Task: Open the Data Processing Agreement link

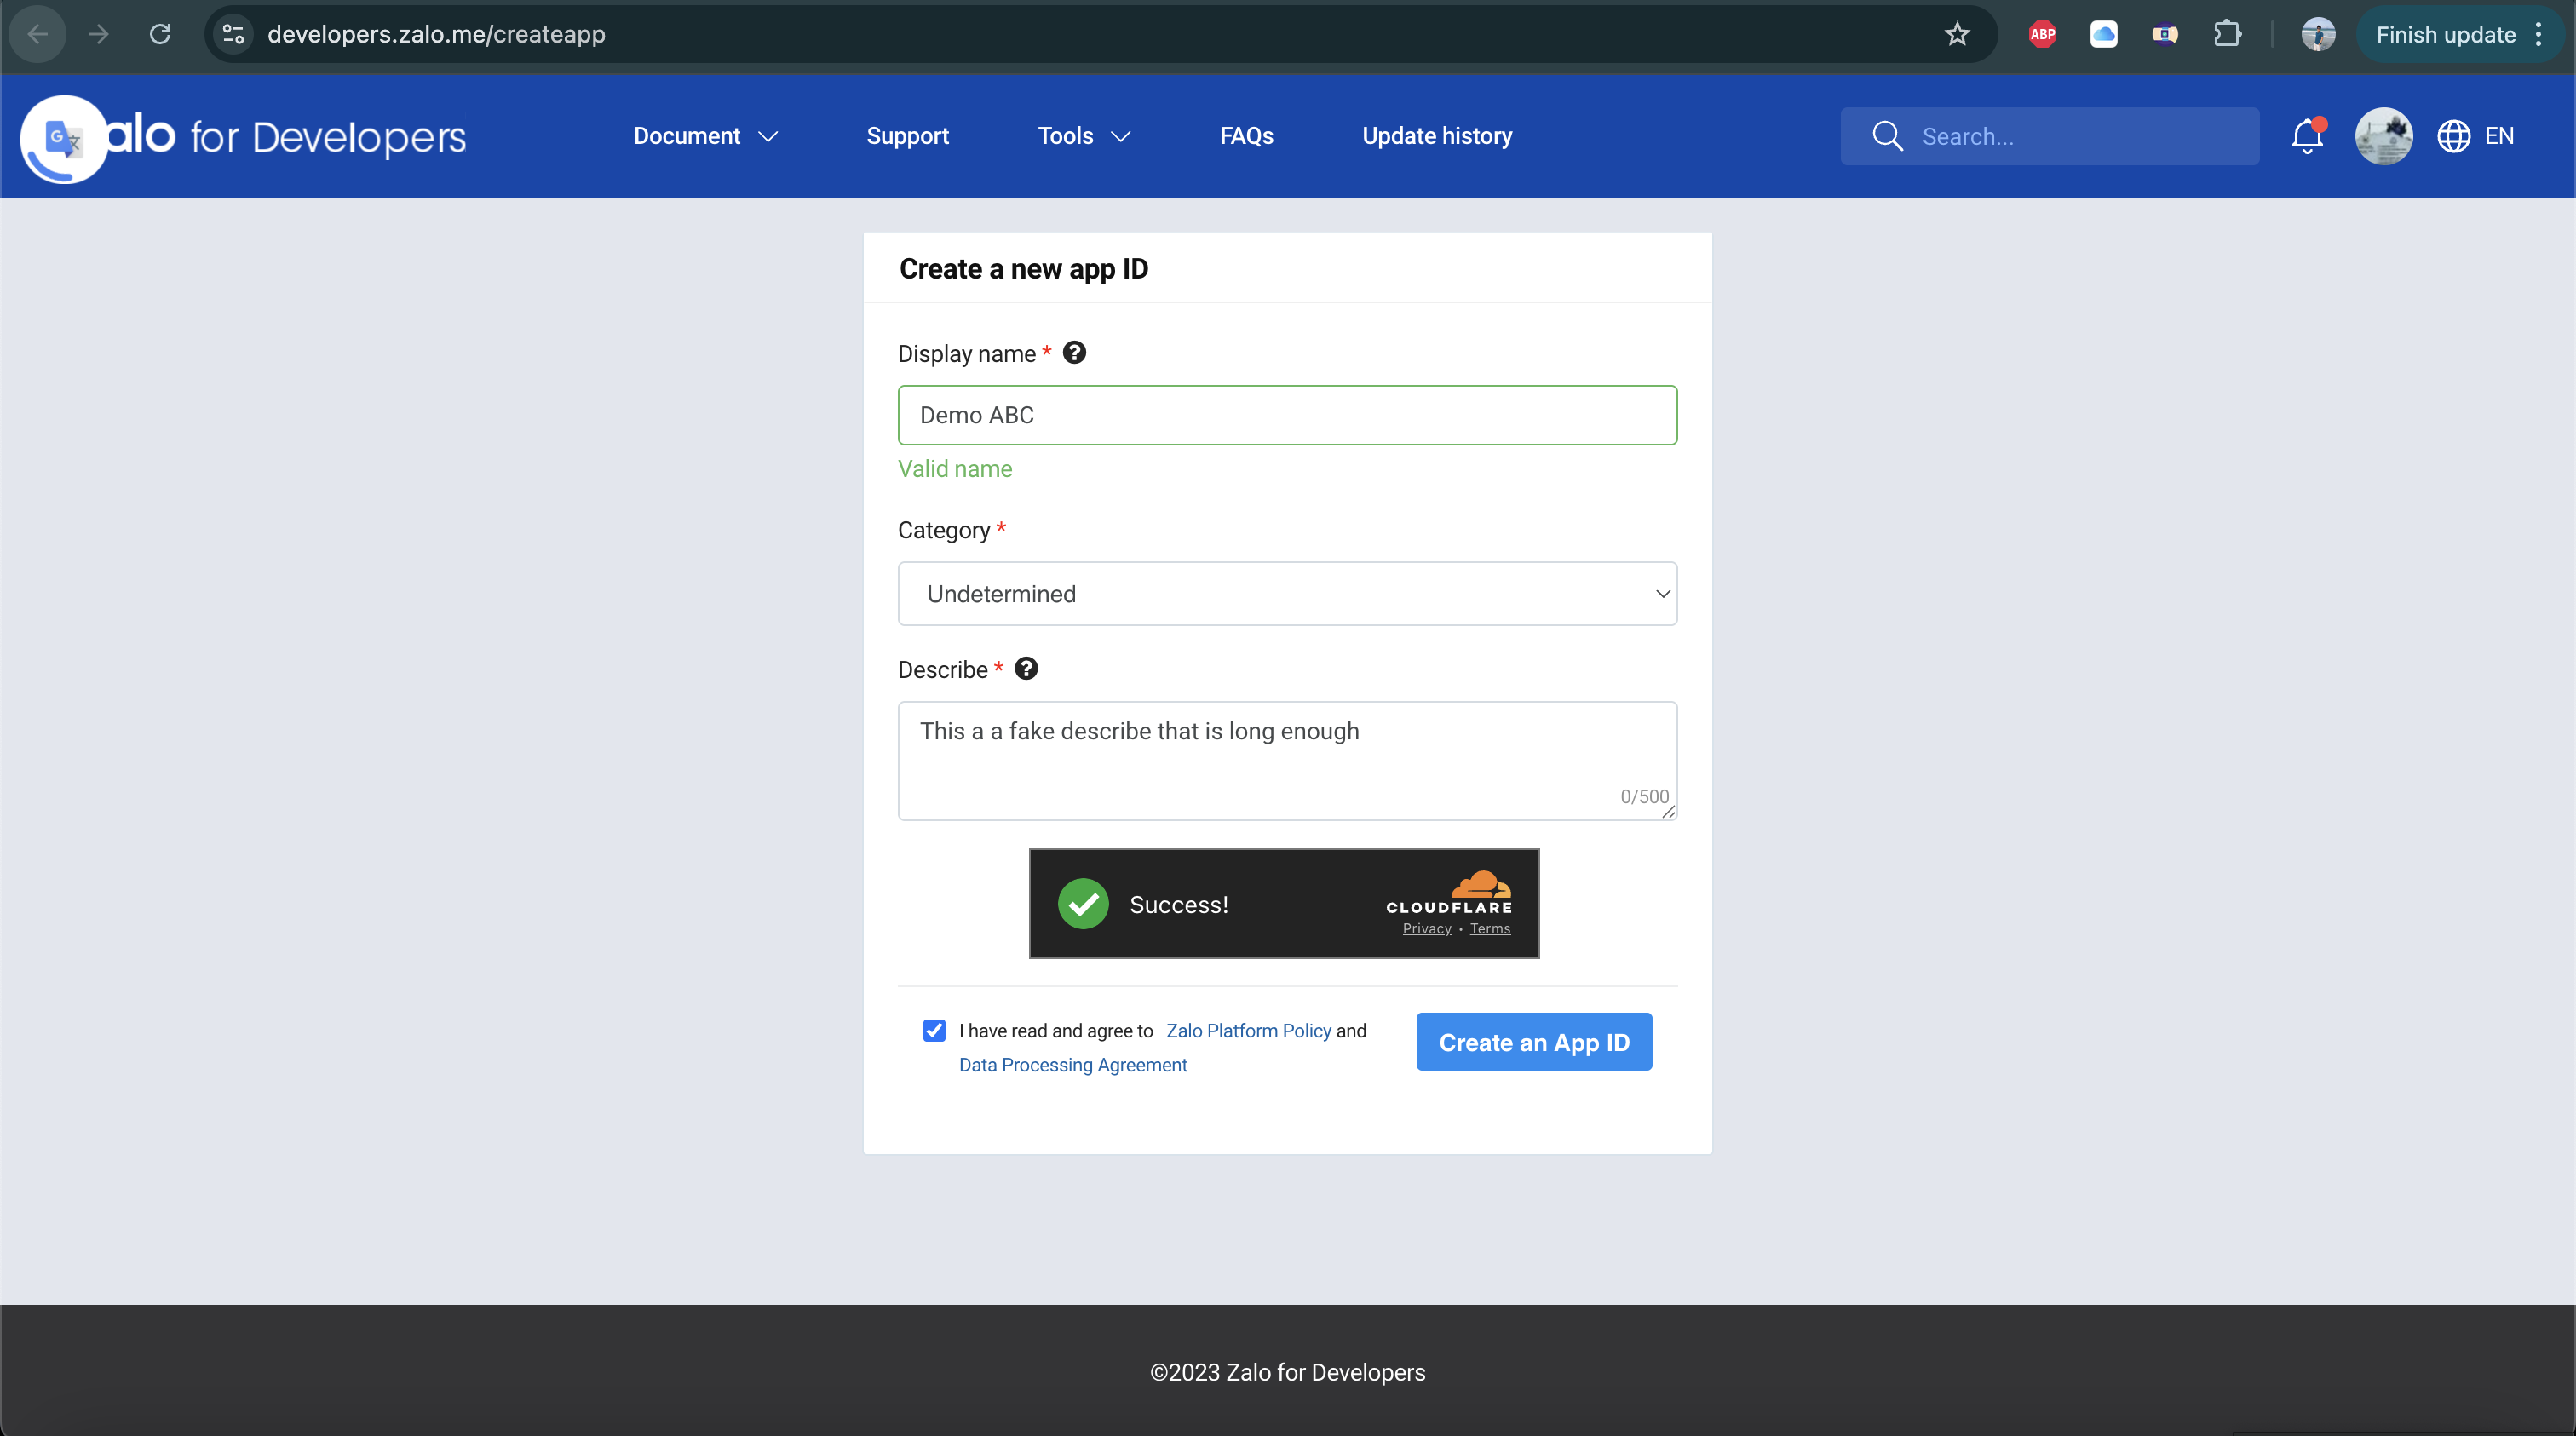Action: coord(1072,1065)
